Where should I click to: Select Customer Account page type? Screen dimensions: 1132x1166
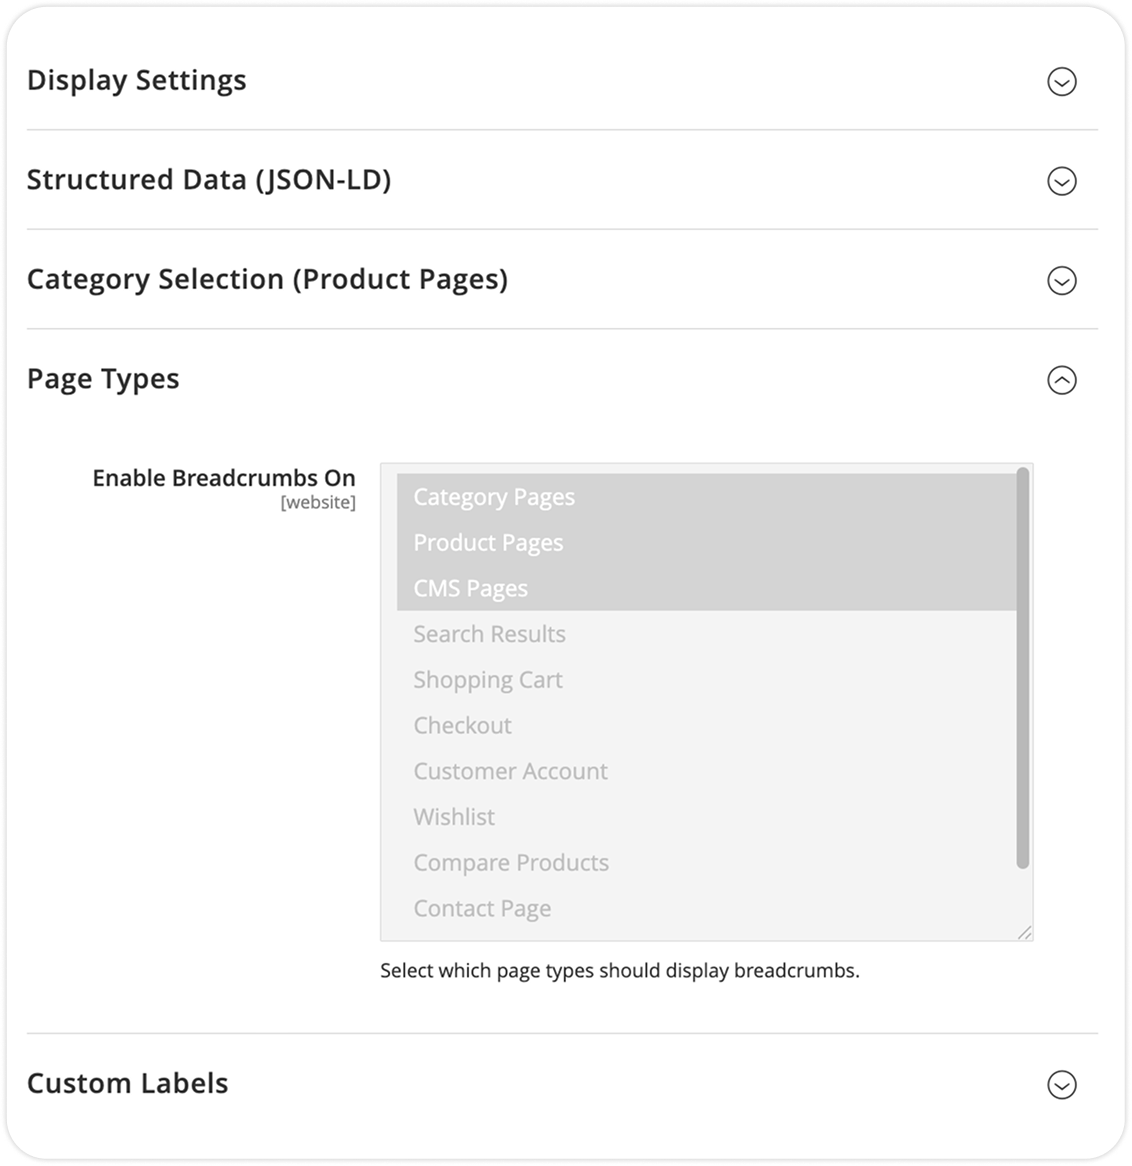point(511,771)
